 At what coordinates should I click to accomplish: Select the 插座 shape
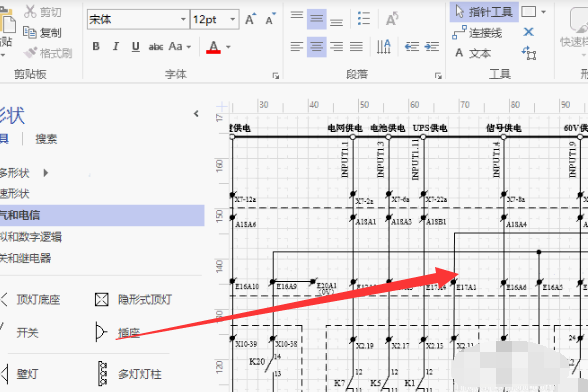click(118, 332)
